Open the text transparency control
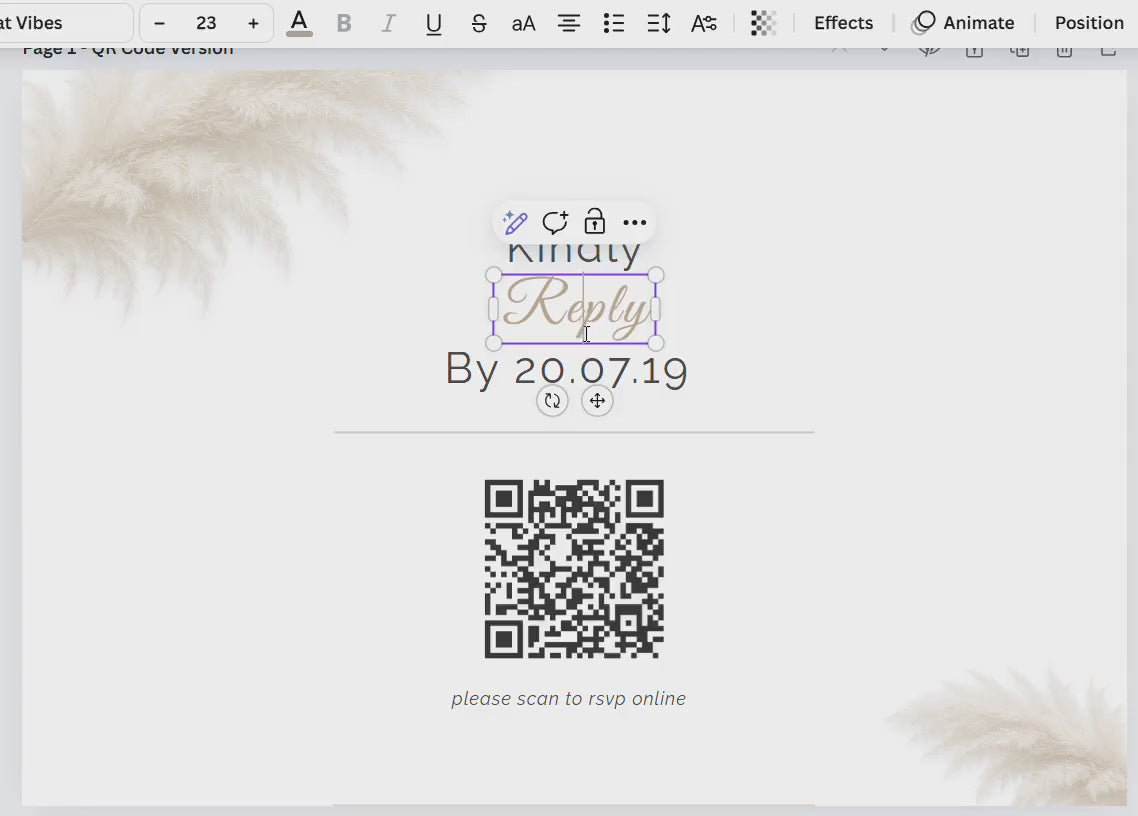The width and height of the screenshot is (1138, 816). pos(764,23)
